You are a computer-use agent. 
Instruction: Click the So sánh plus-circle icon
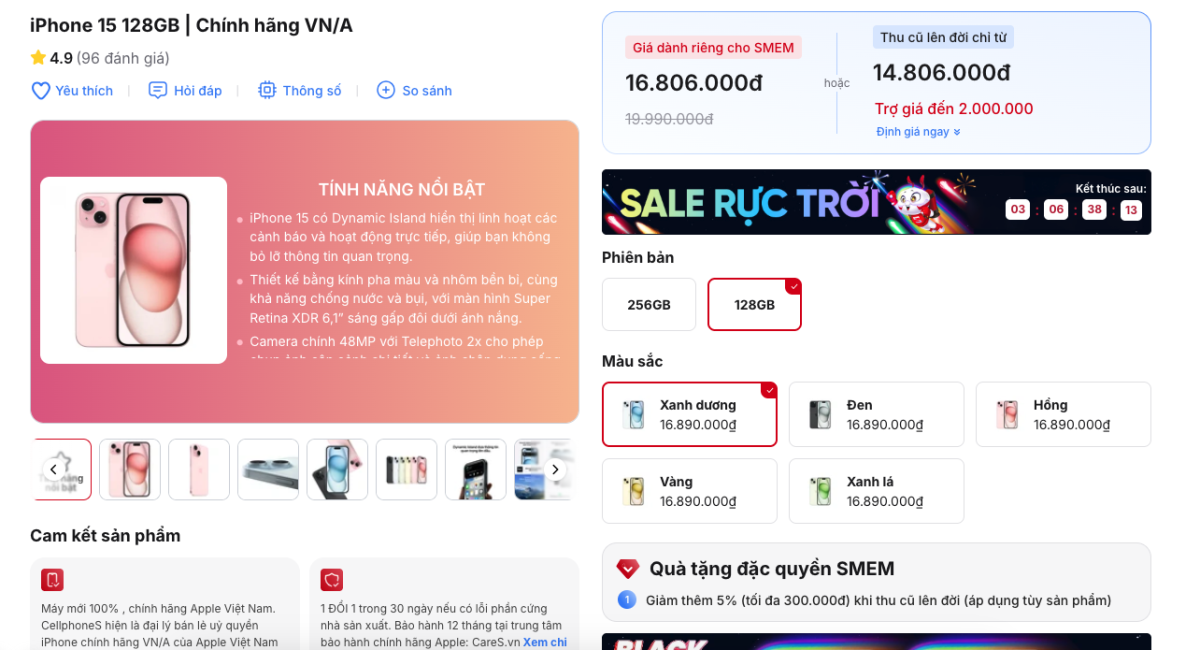(x=386, y=91)
